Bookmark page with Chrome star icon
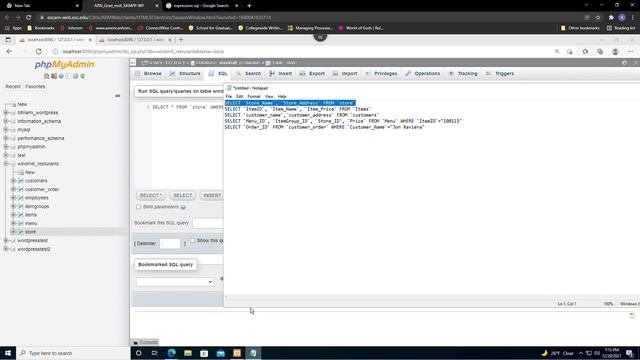The width and height of the screenshot is (640, 360). coord(598,18)
